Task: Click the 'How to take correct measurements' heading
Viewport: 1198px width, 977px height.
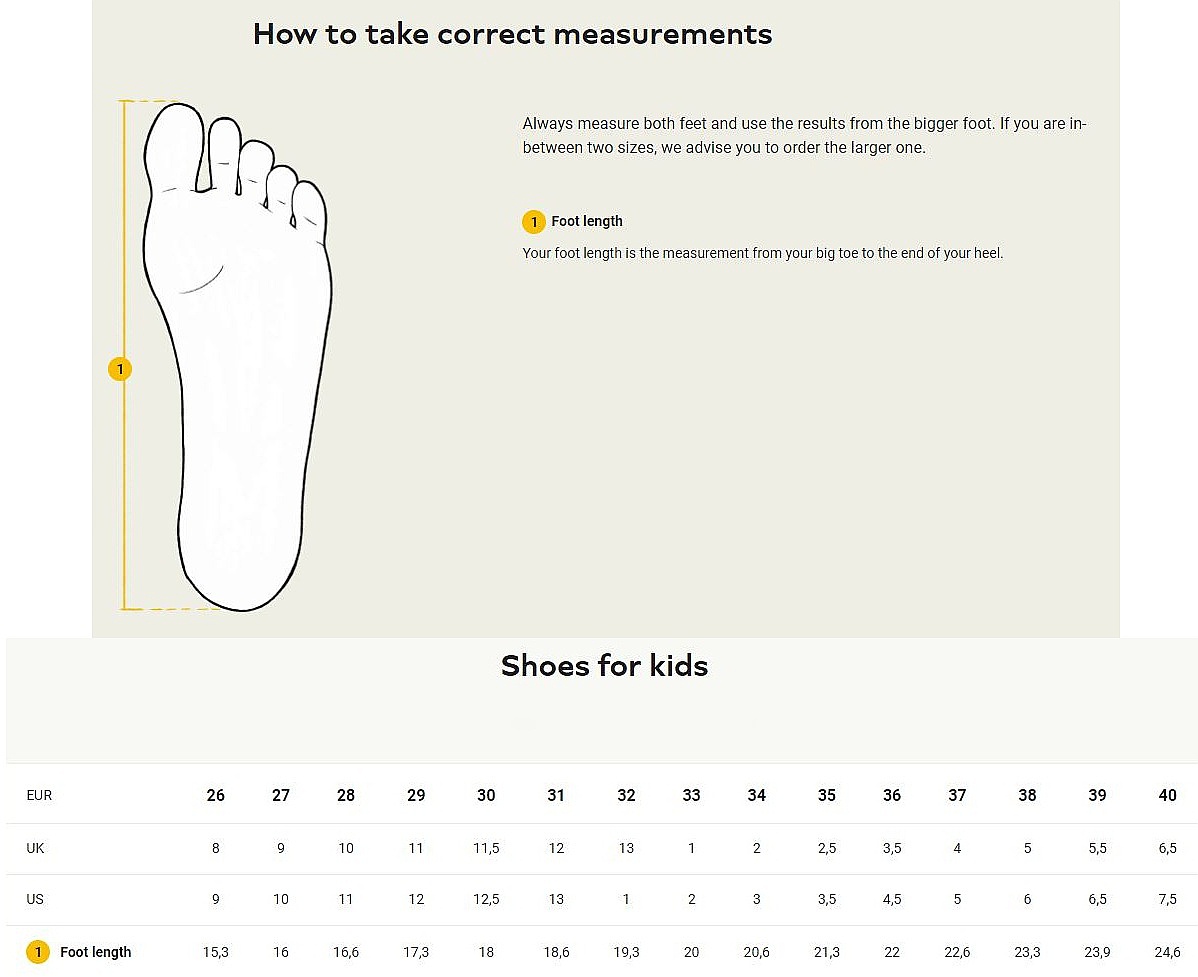Action: pos(512,34)
